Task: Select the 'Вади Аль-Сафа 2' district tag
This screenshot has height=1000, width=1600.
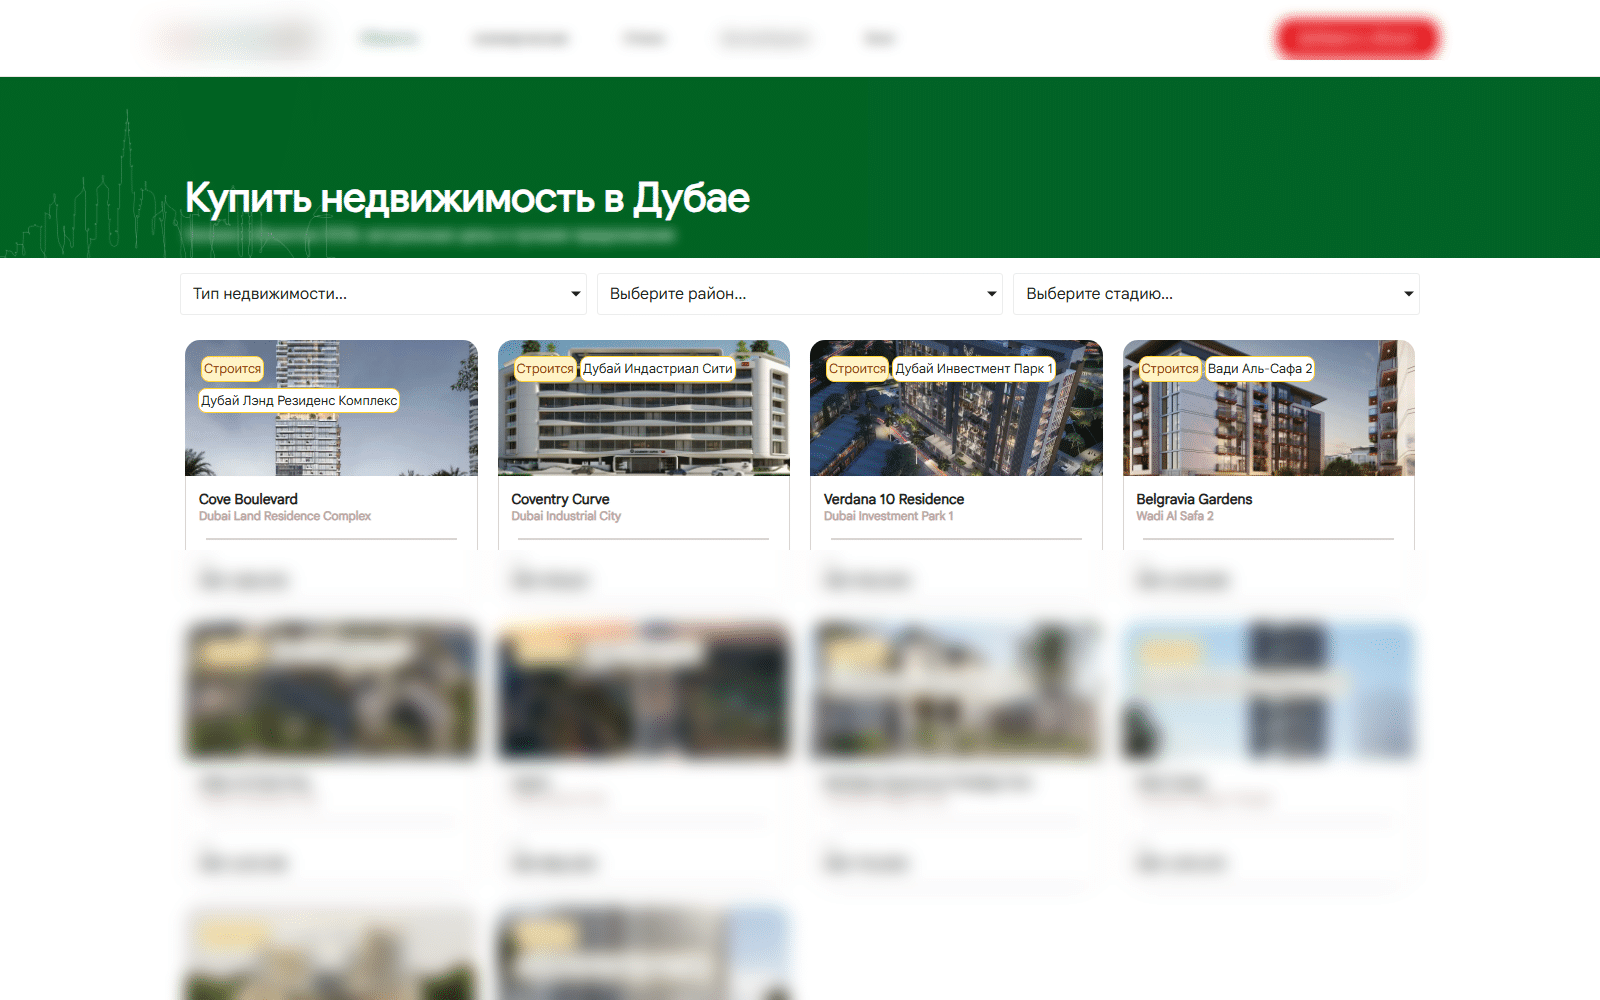Action: (x=1260, y=369)
